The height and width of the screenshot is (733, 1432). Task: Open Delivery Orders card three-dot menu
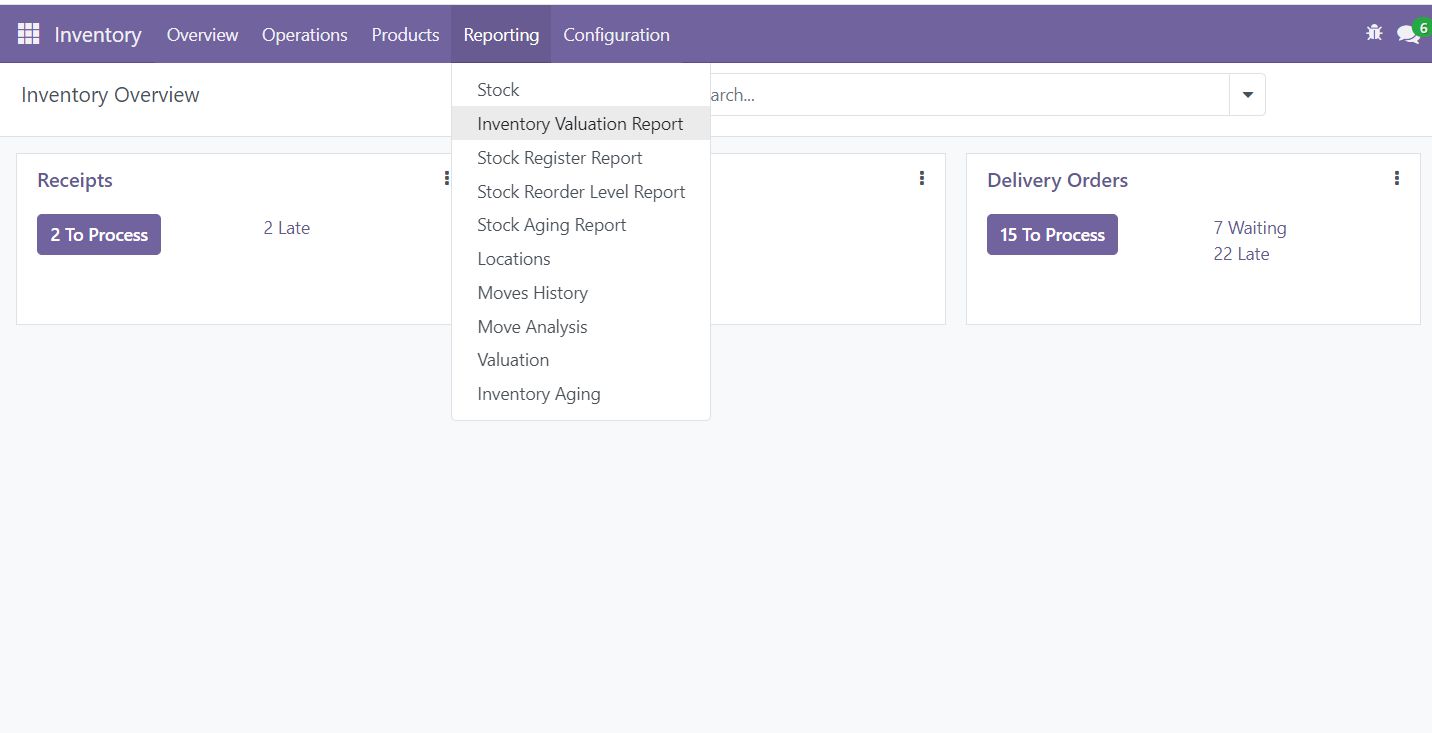1396,179
